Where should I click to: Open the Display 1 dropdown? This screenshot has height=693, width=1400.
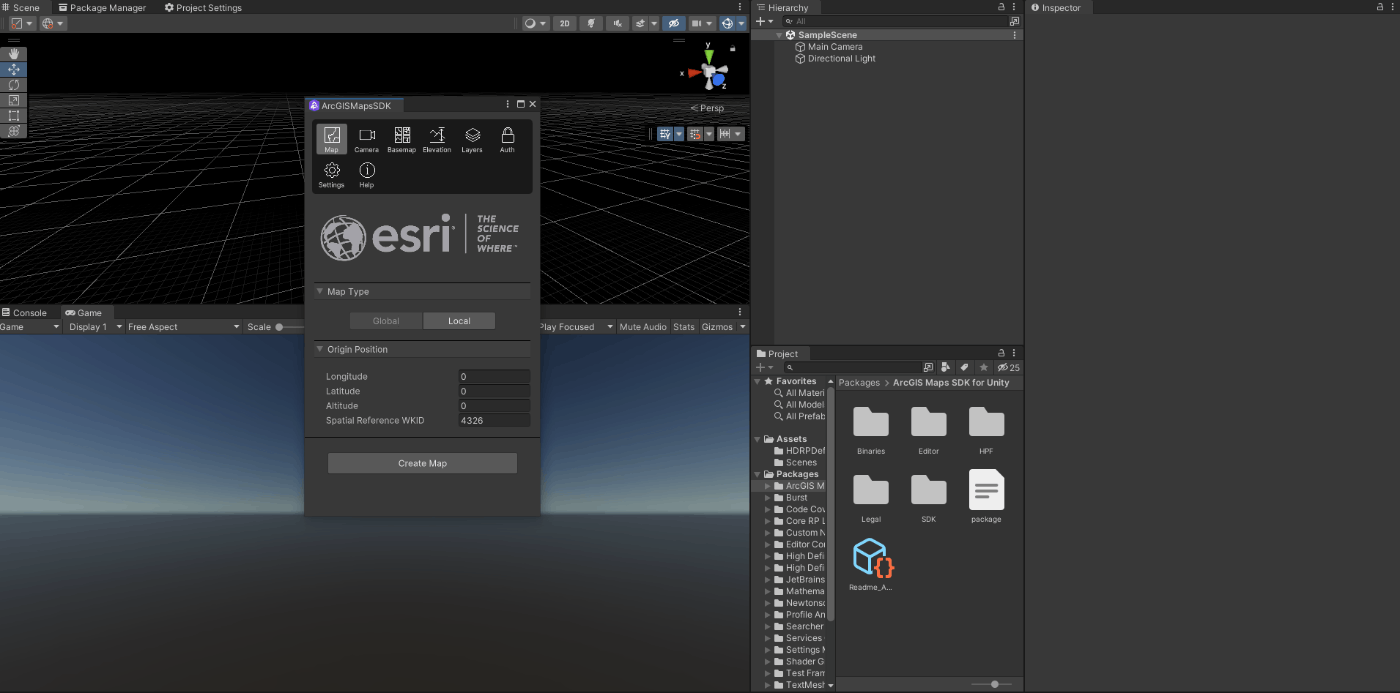[x=95, y=327]
